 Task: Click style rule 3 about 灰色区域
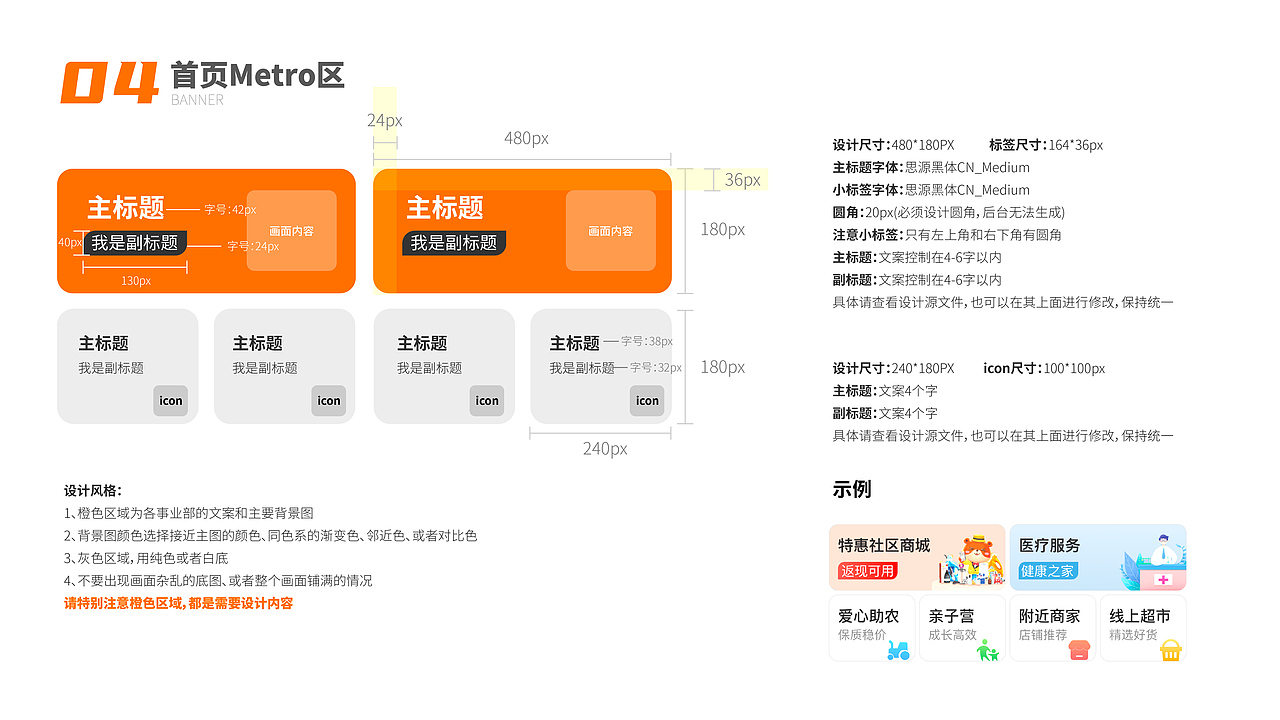[146, 558]
